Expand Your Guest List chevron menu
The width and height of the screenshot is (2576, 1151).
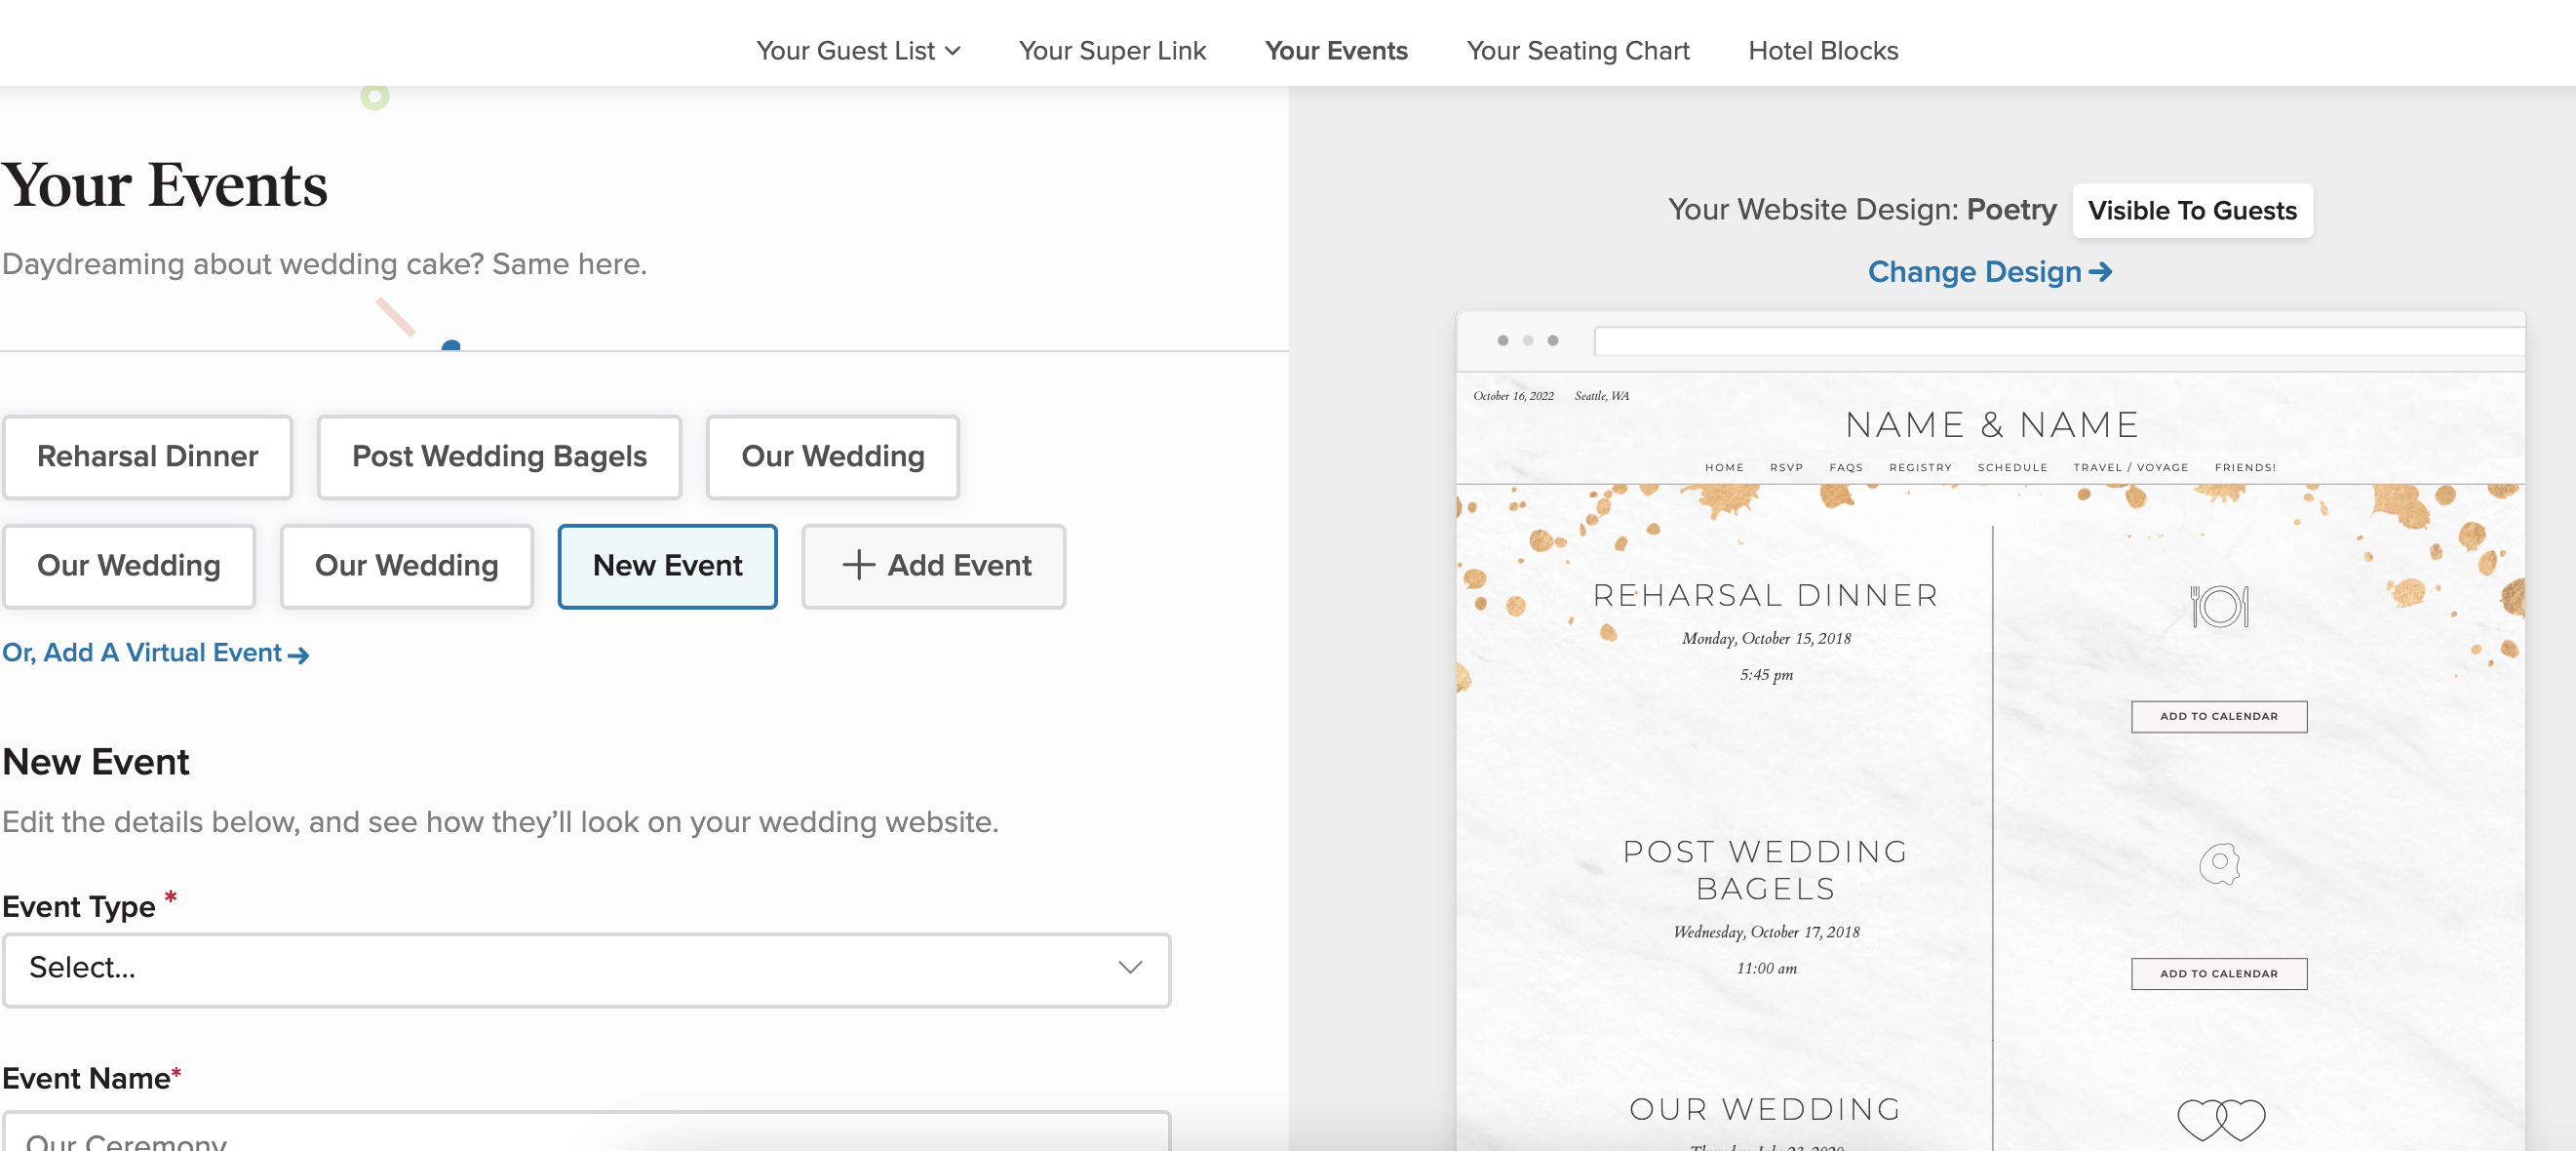[x=953, y=51]
